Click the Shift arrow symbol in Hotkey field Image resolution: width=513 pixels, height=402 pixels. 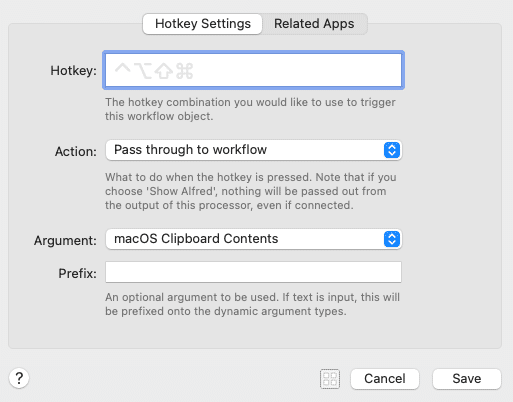[x=163, y=70]
